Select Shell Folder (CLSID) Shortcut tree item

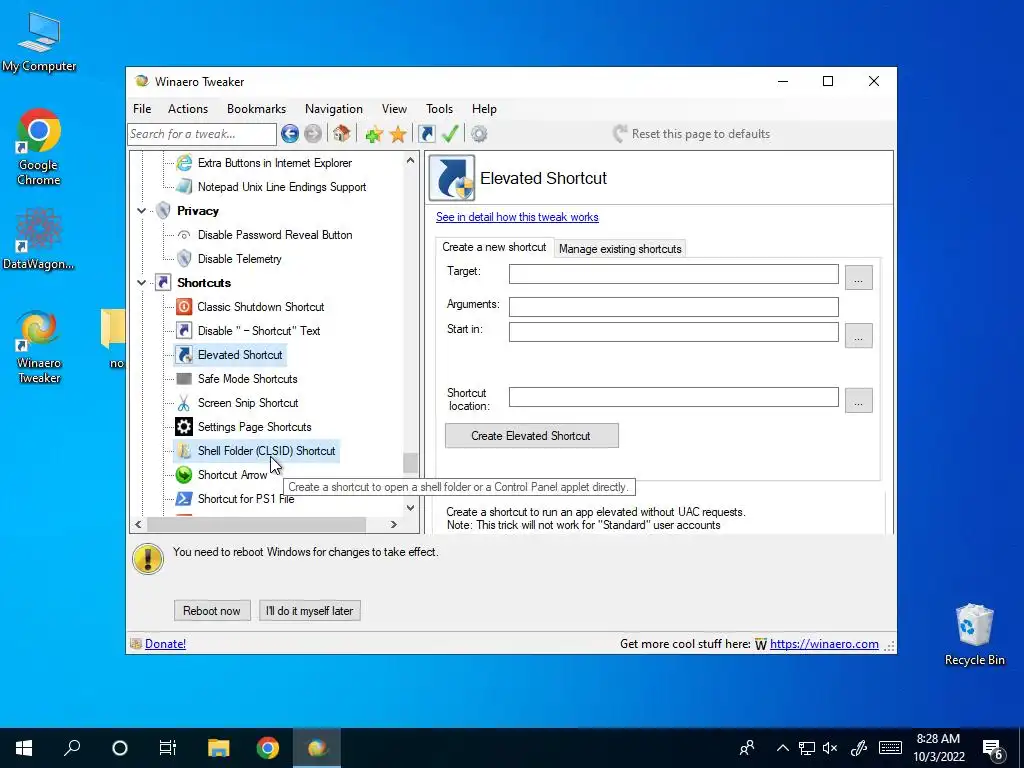click(x=266, y=451)
